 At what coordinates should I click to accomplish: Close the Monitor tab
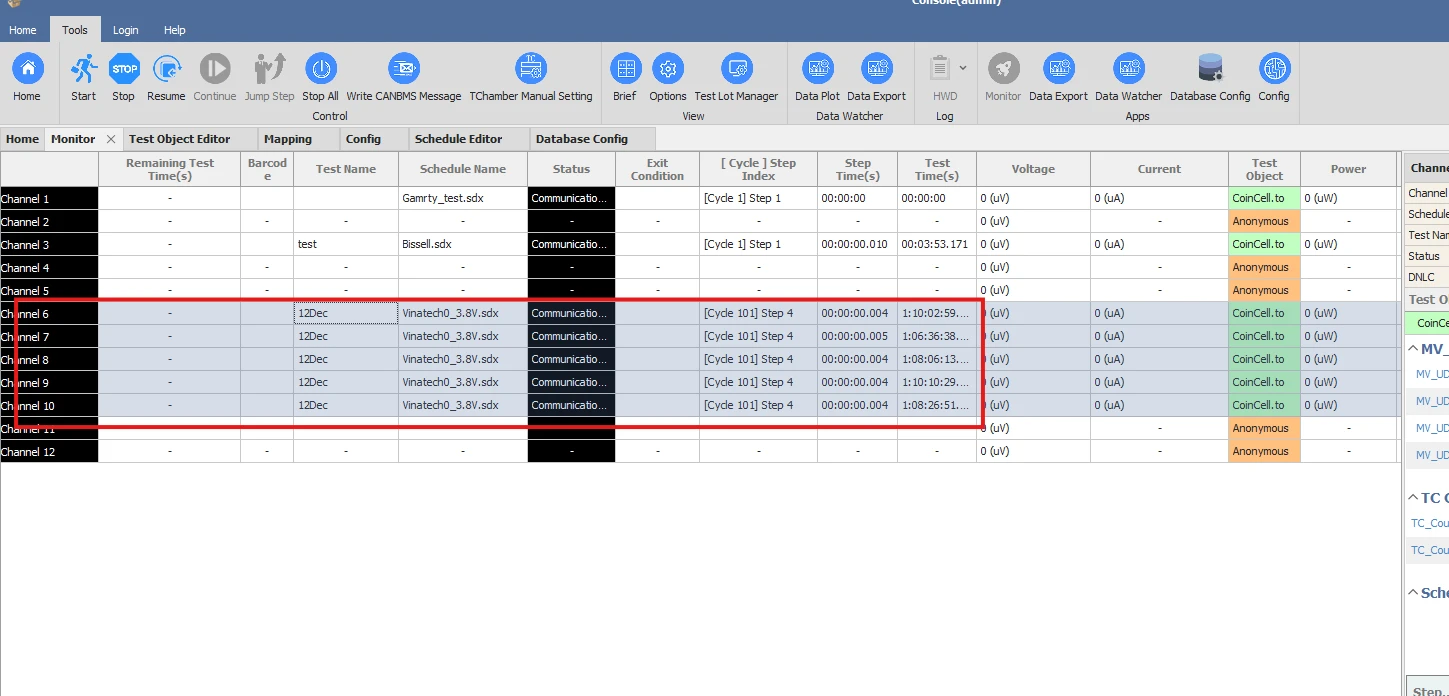111,139
